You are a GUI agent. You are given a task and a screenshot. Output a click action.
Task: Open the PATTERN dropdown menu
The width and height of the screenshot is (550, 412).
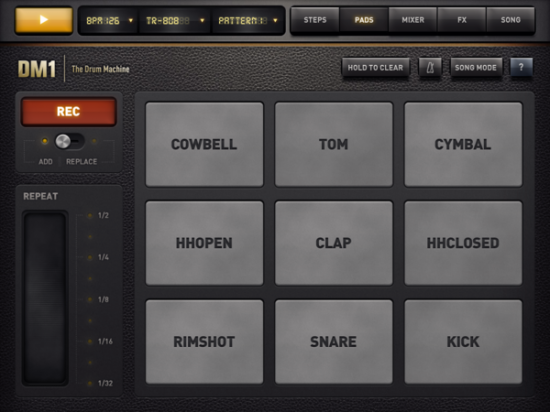[x=248, y=21]
